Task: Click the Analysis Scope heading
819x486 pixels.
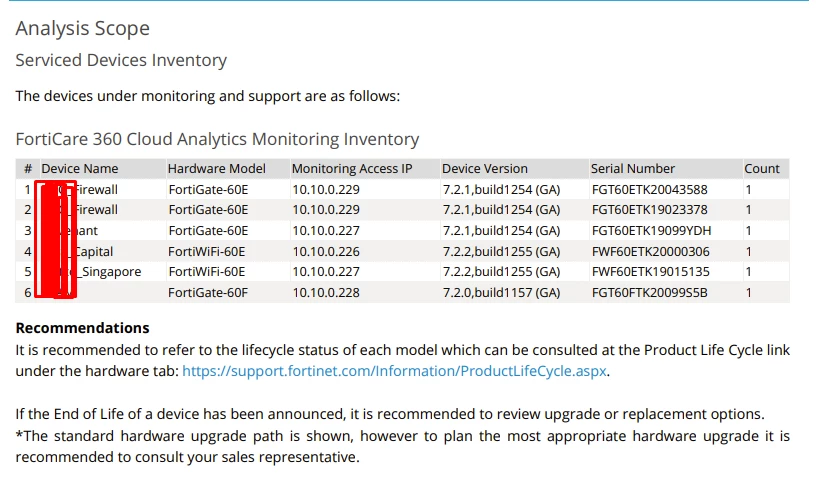Action: (x=83, y=28)
